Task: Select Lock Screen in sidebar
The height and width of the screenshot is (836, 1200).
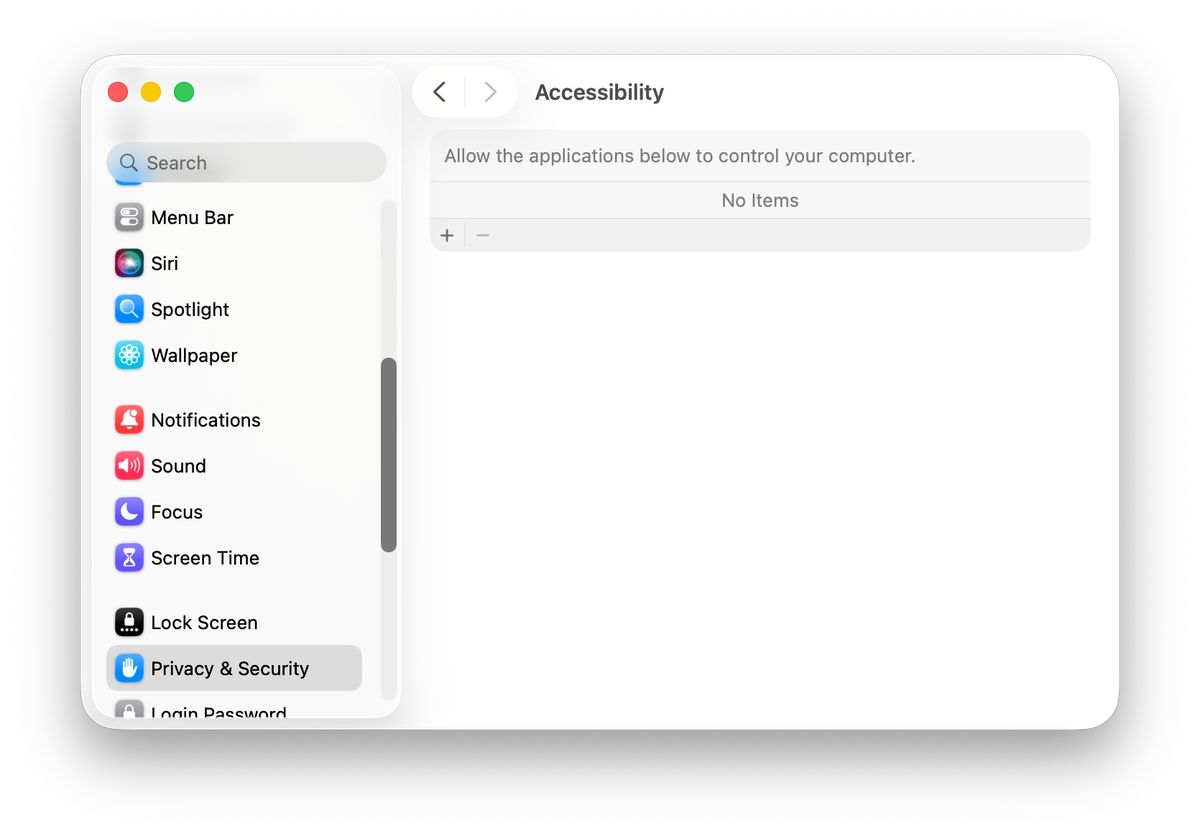Action: [234, 622]
